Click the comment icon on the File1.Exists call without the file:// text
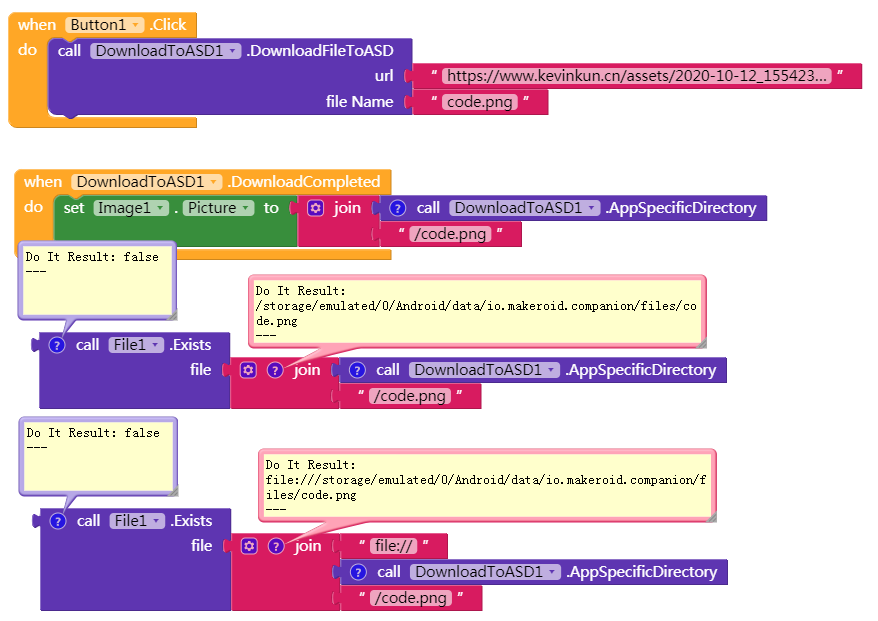This screenshot has width=878, height=621. click(57, 345)
